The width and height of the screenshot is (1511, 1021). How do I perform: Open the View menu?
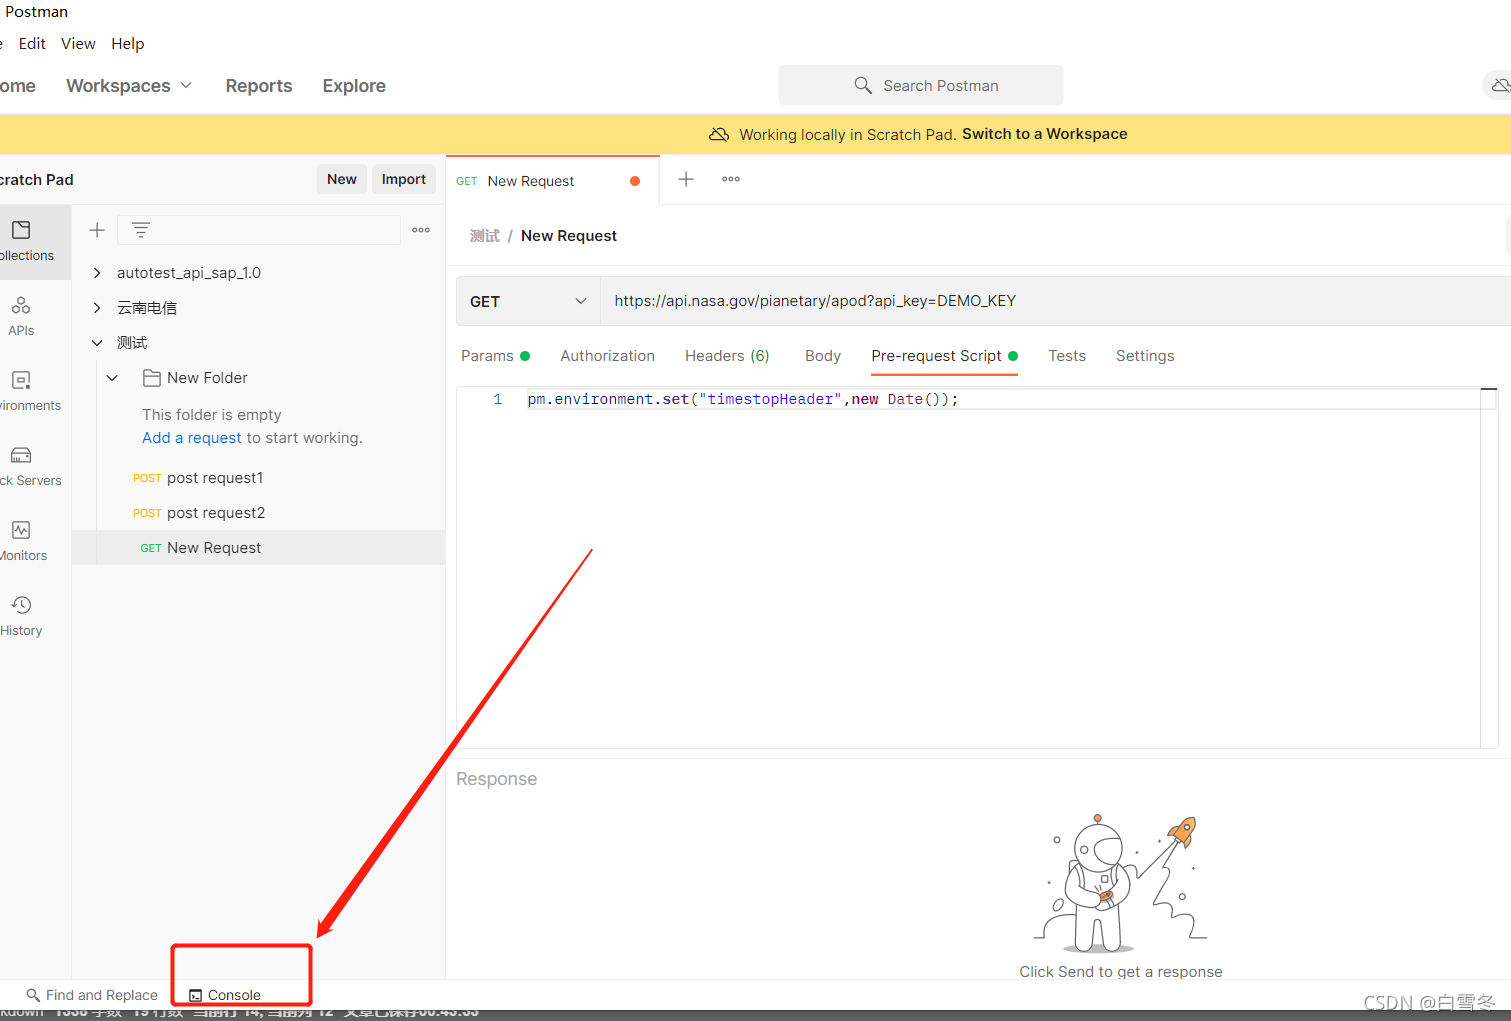78,44
